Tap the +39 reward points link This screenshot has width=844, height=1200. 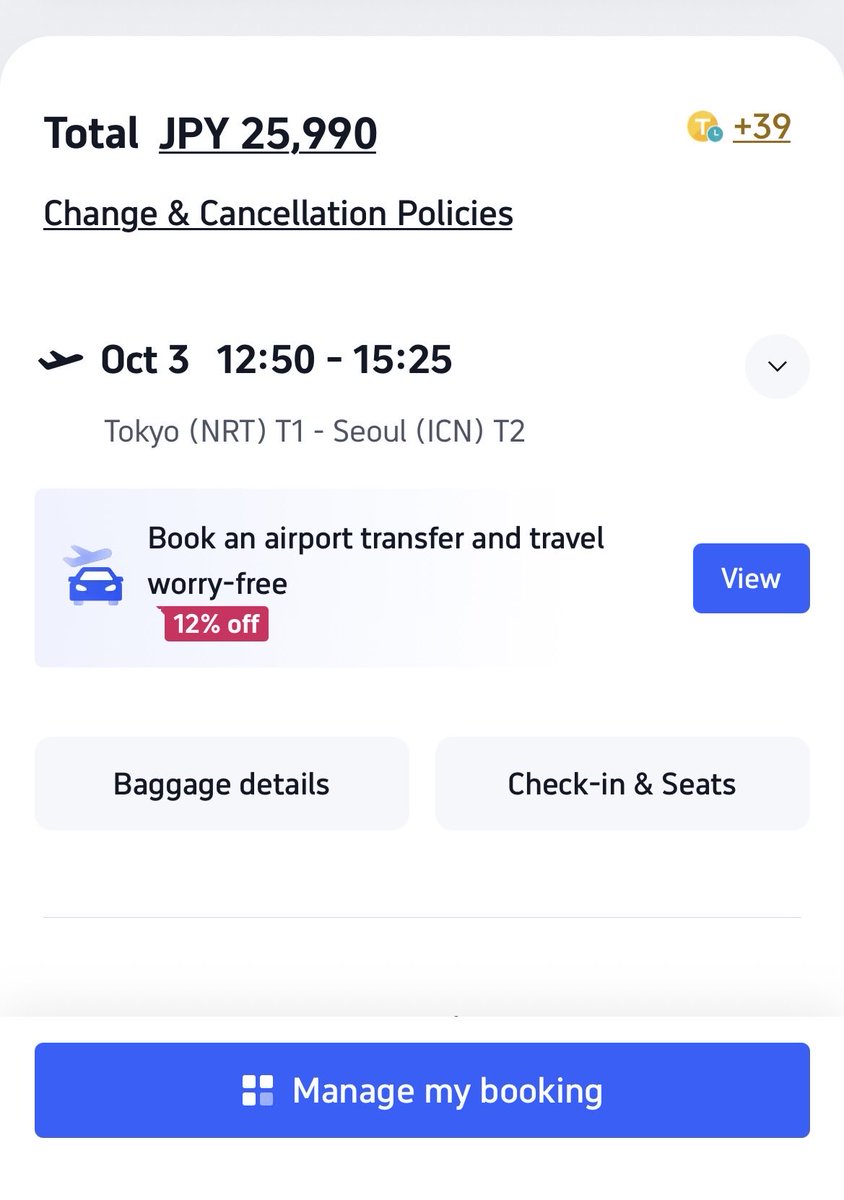[762, 127]
